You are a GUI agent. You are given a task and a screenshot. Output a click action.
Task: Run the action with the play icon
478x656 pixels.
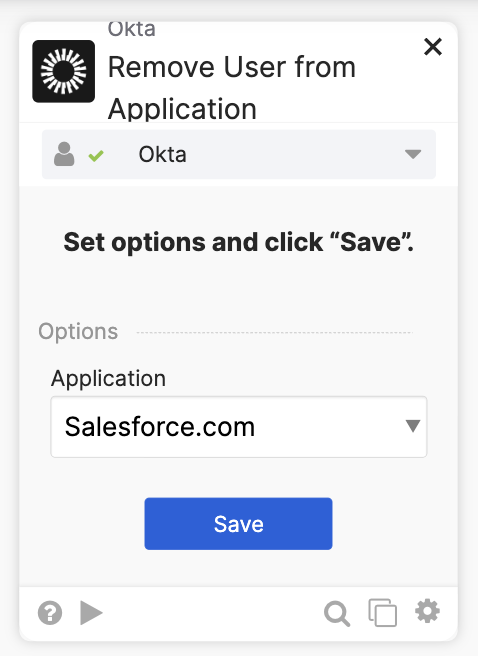[91, 613]
